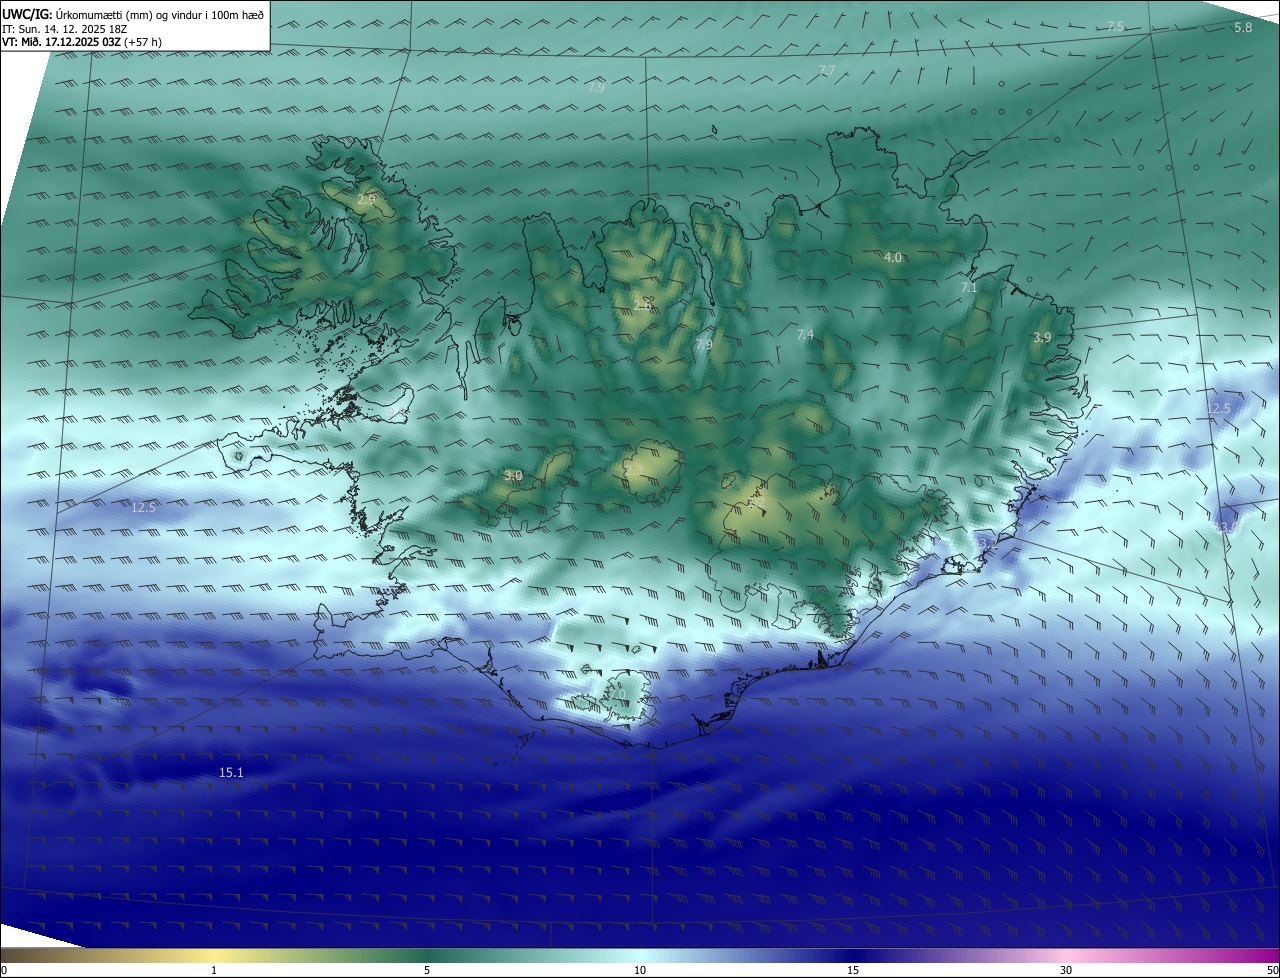Click the 5.8 value label on the map

coord(1243,28)
